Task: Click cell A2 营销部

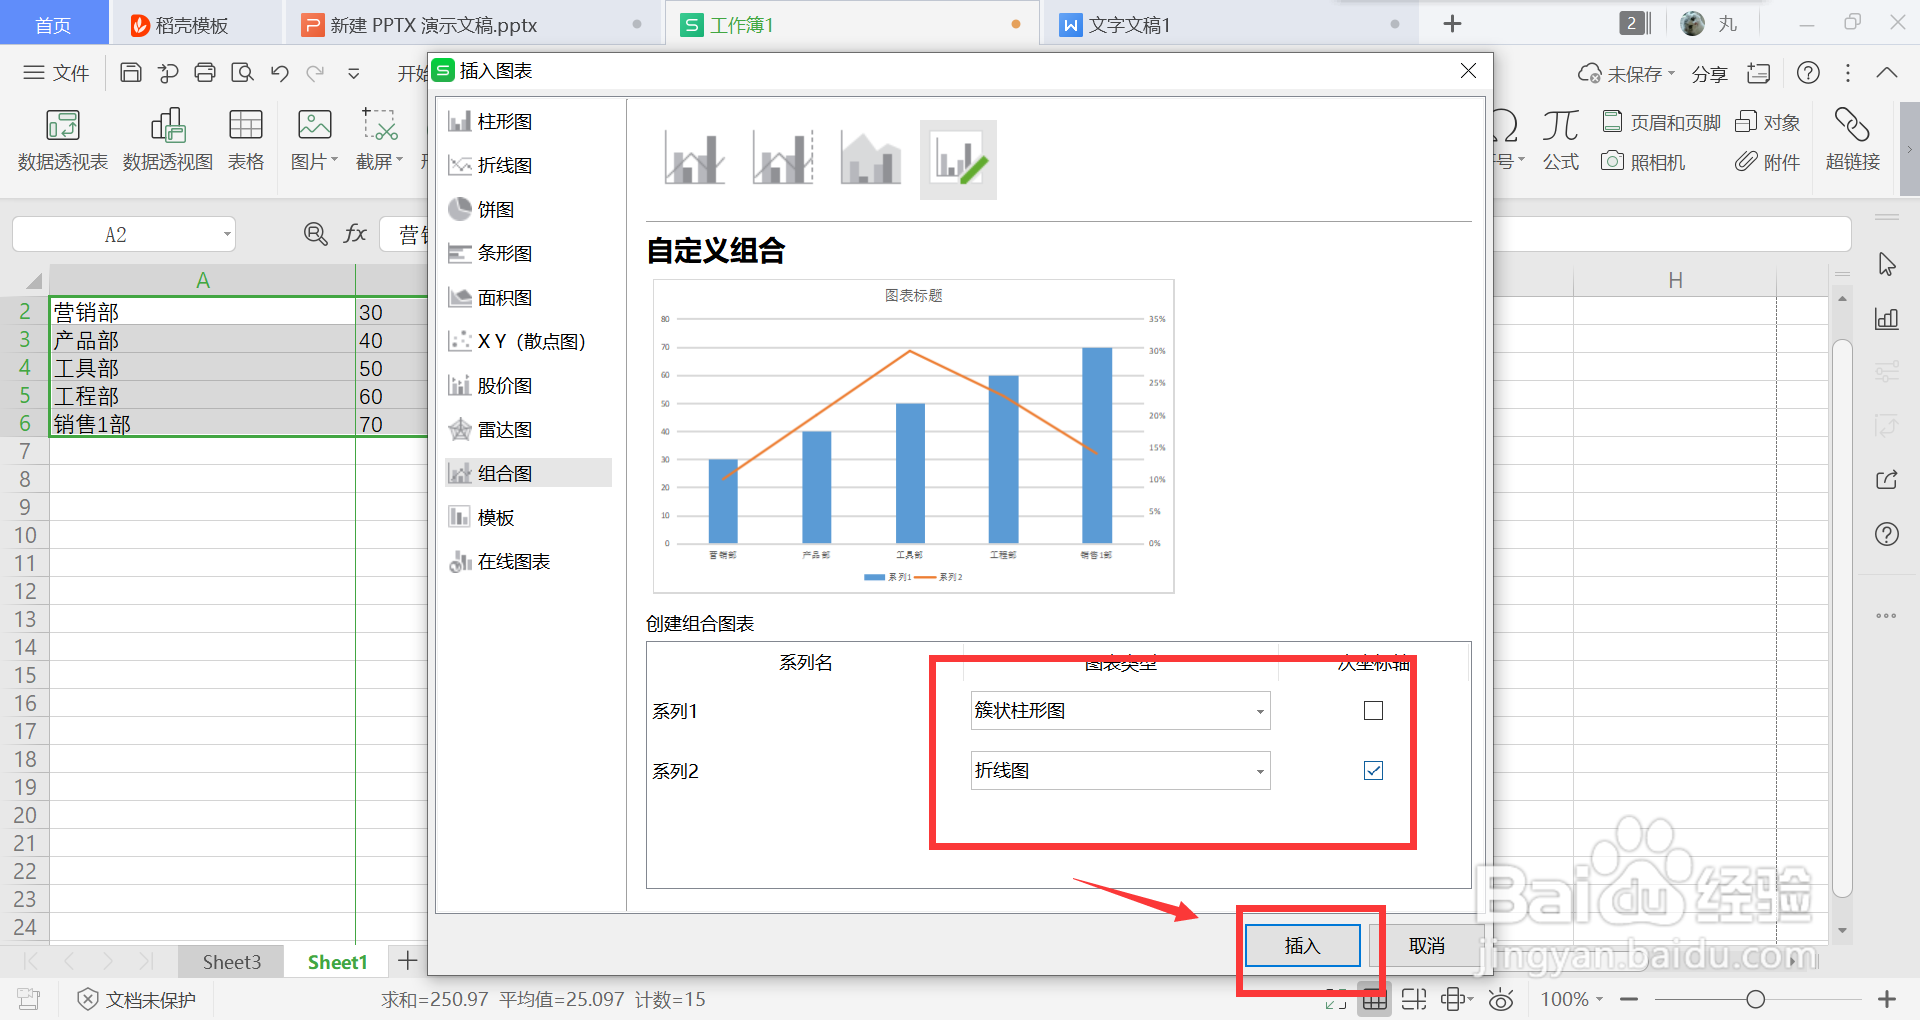Action: 202,312
